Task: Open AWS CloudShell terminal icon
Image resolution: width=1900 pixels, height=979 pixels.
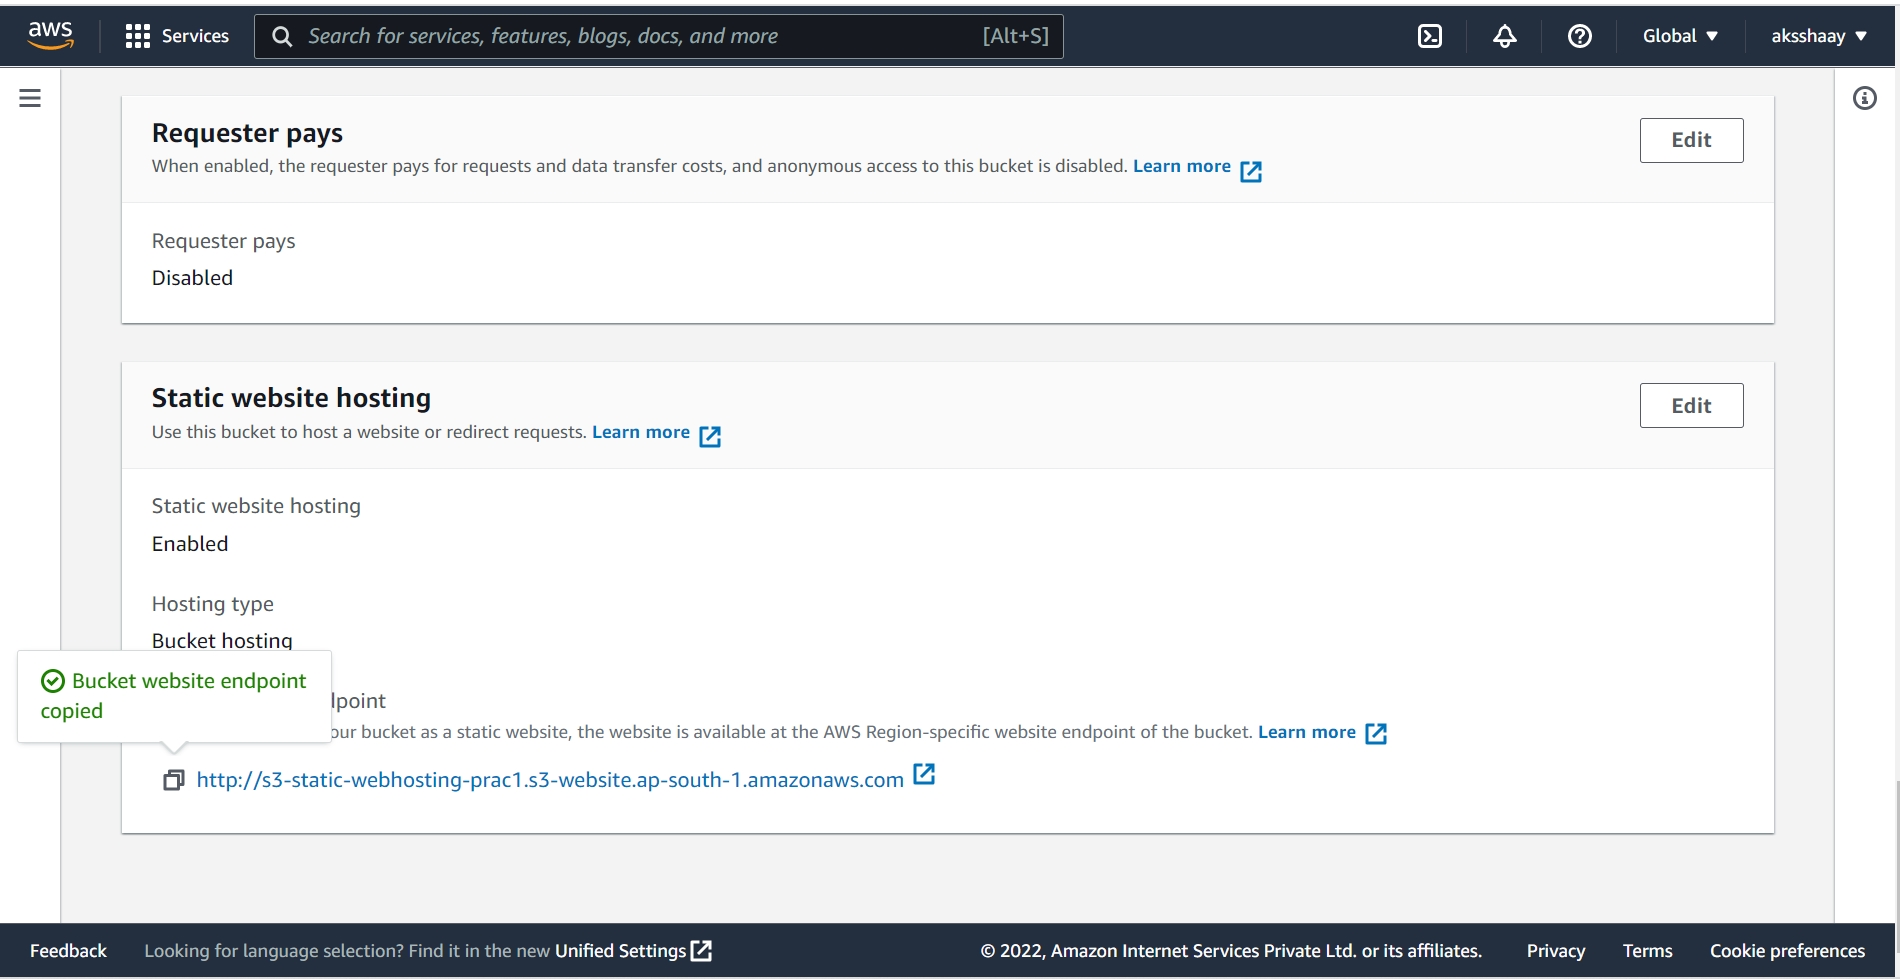Action: point(1429,36)
